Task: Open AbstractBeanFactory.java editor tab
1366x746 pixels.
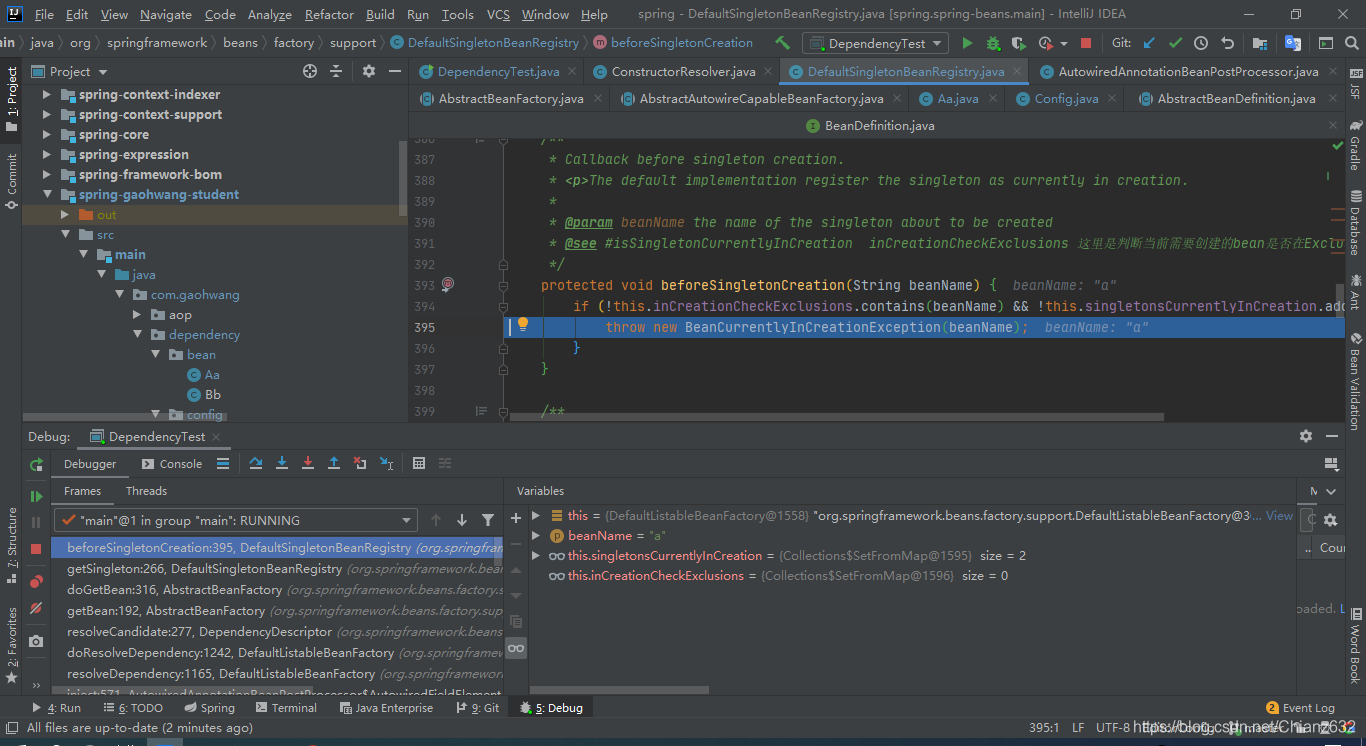Action: tap(511, 99)
